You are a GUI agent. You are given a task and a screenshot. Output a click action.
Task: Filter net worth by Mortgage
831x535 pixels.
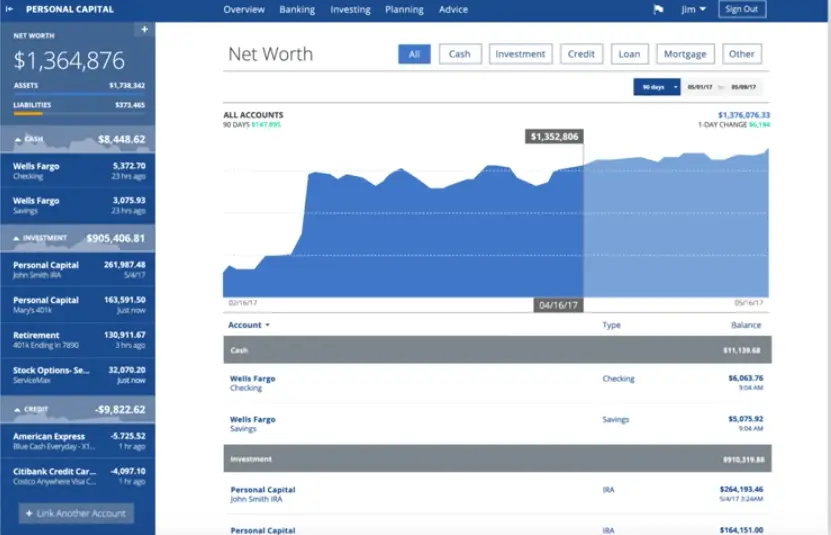pos(685,54)
